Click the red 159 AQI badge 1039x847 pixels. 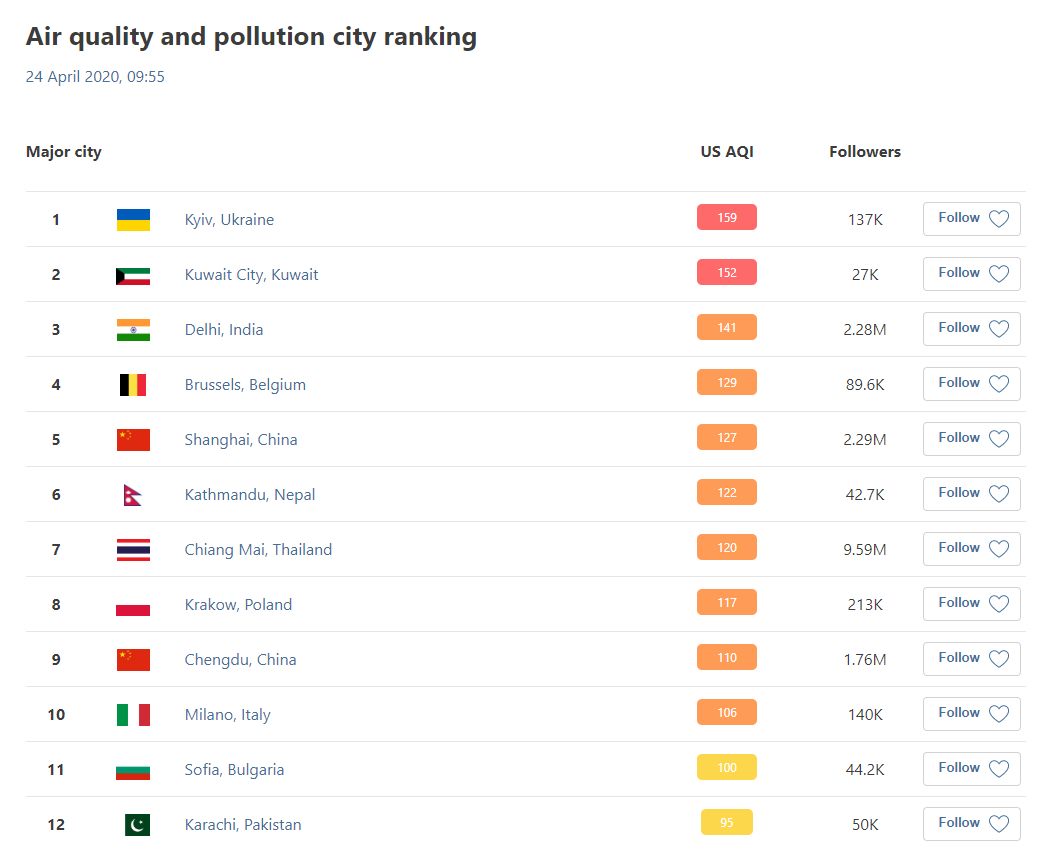[726, 217]
